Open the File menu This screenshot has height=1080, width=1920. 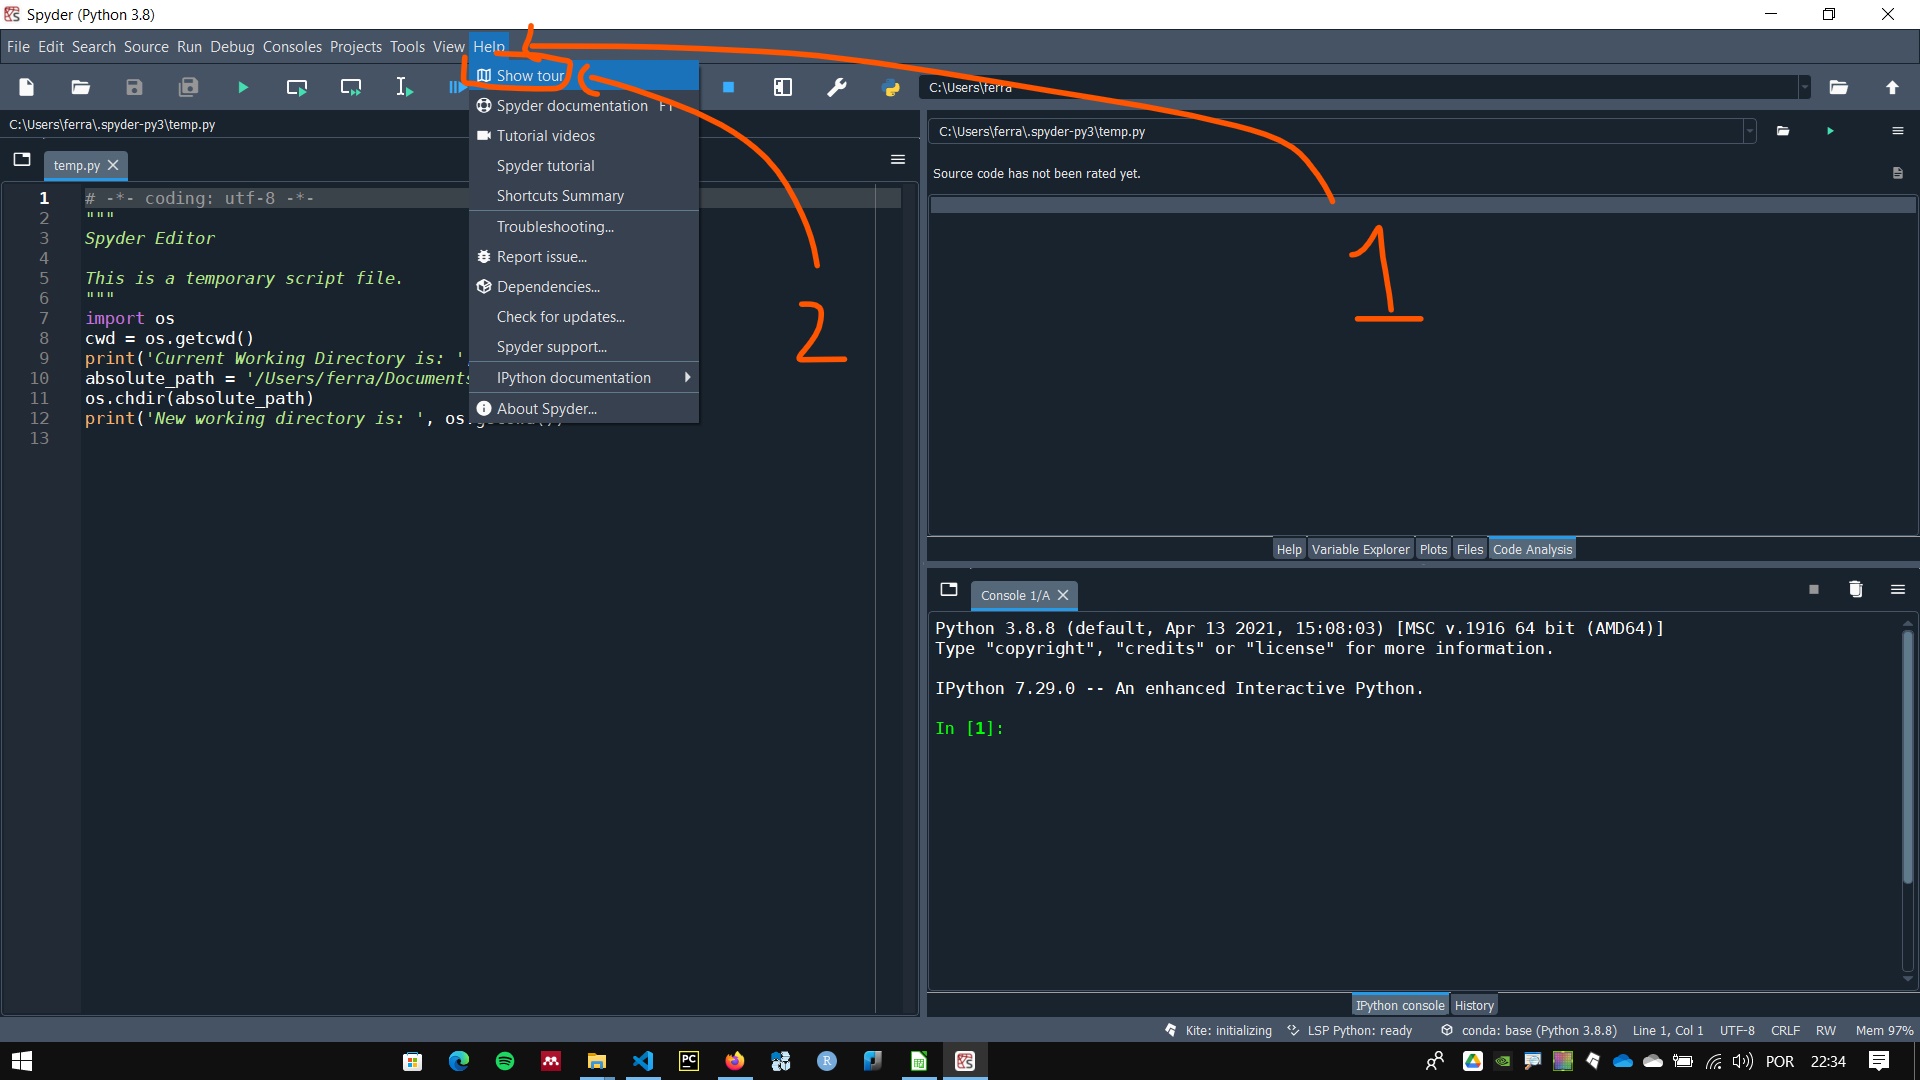click(x=18, y=47)
